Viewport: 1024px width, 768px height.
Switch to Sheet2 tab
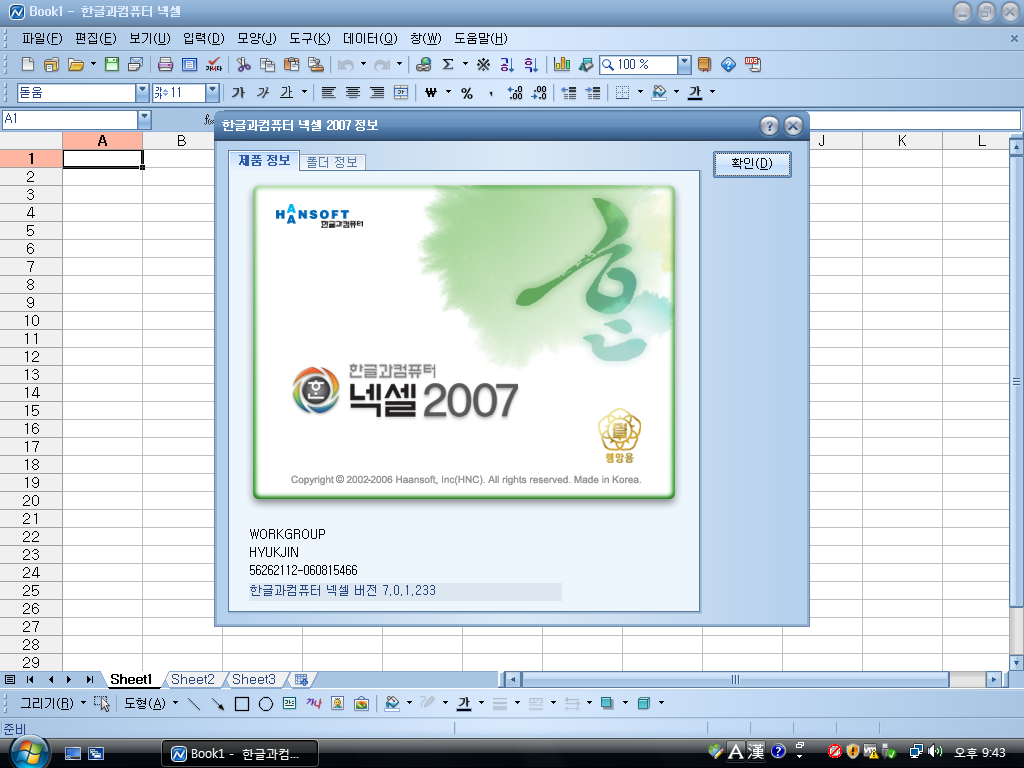click(193, 679)
